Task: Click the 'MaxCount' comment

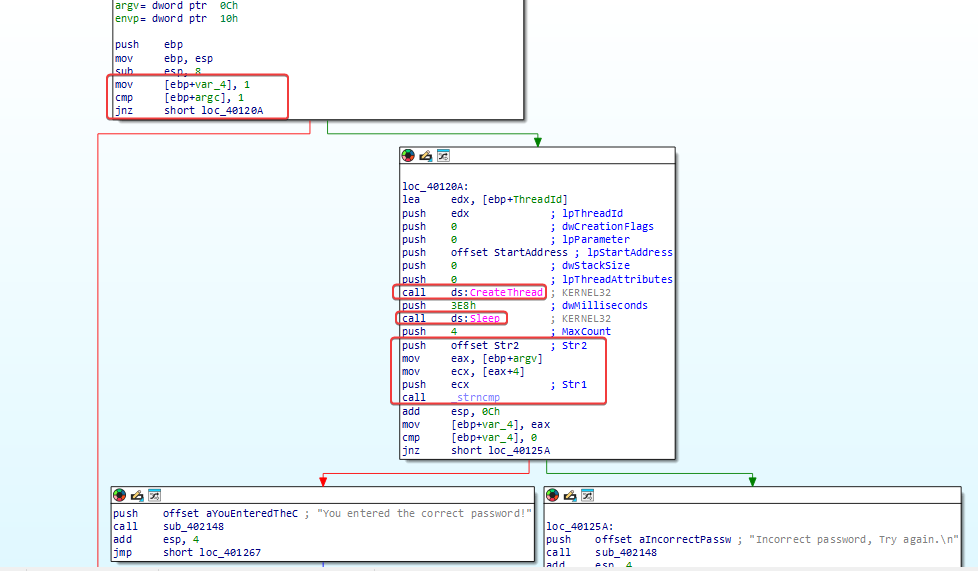Action: [x=586, y=331]
